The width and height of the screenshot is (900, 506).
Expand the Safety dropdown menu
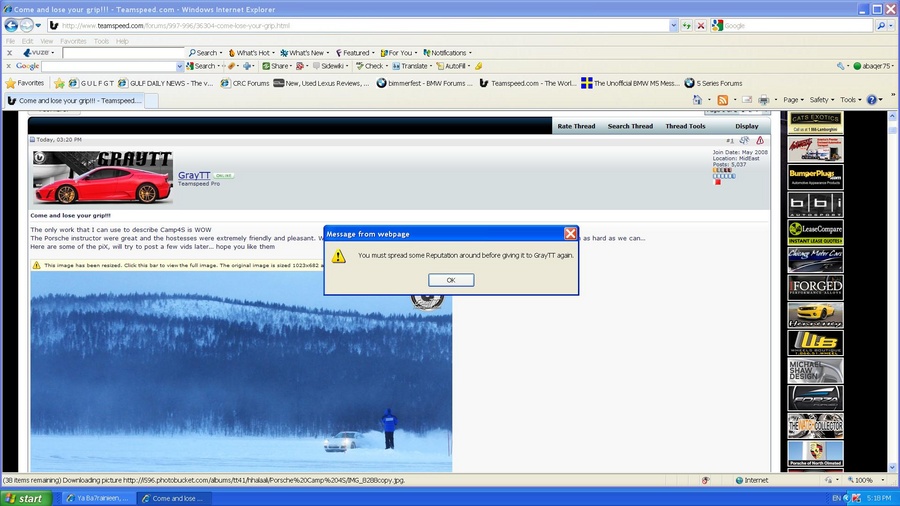coord(822,100)
